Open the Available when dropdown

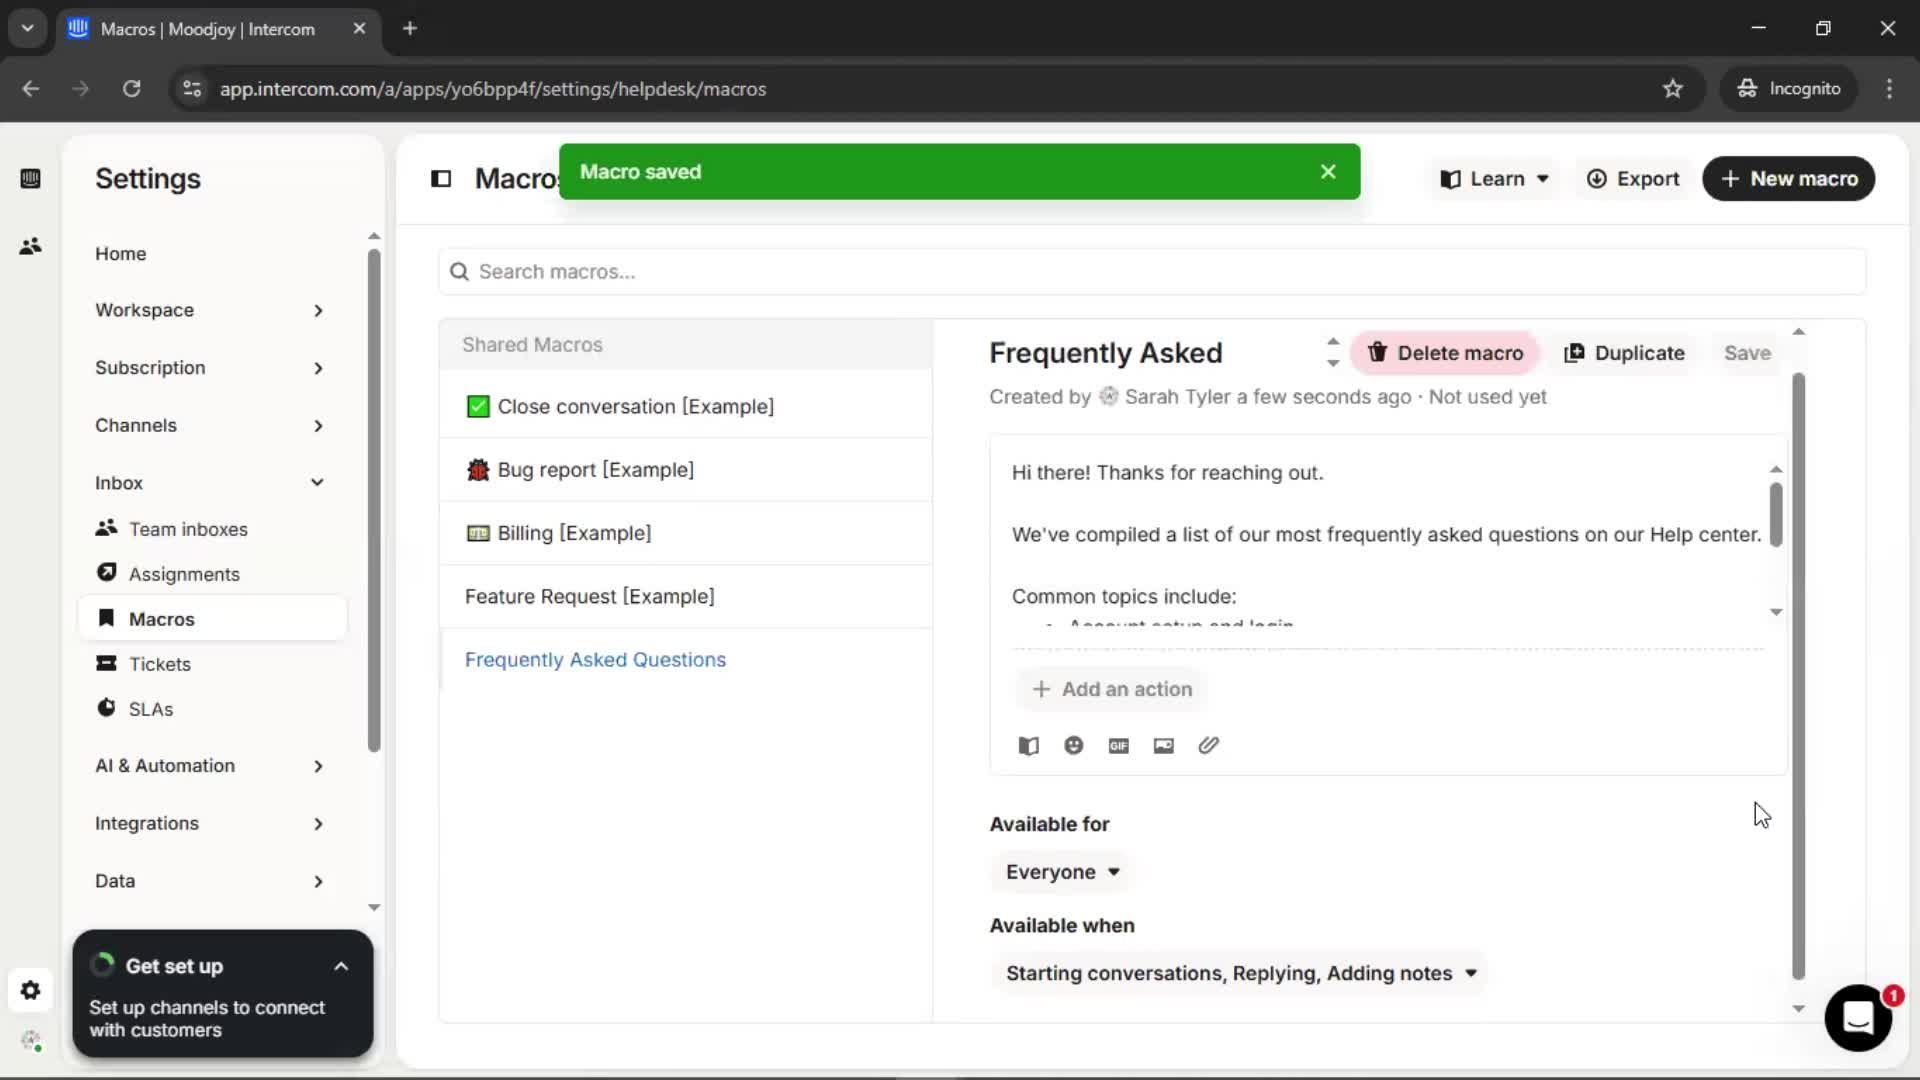pyautogui.click(x=1240, y=973)
